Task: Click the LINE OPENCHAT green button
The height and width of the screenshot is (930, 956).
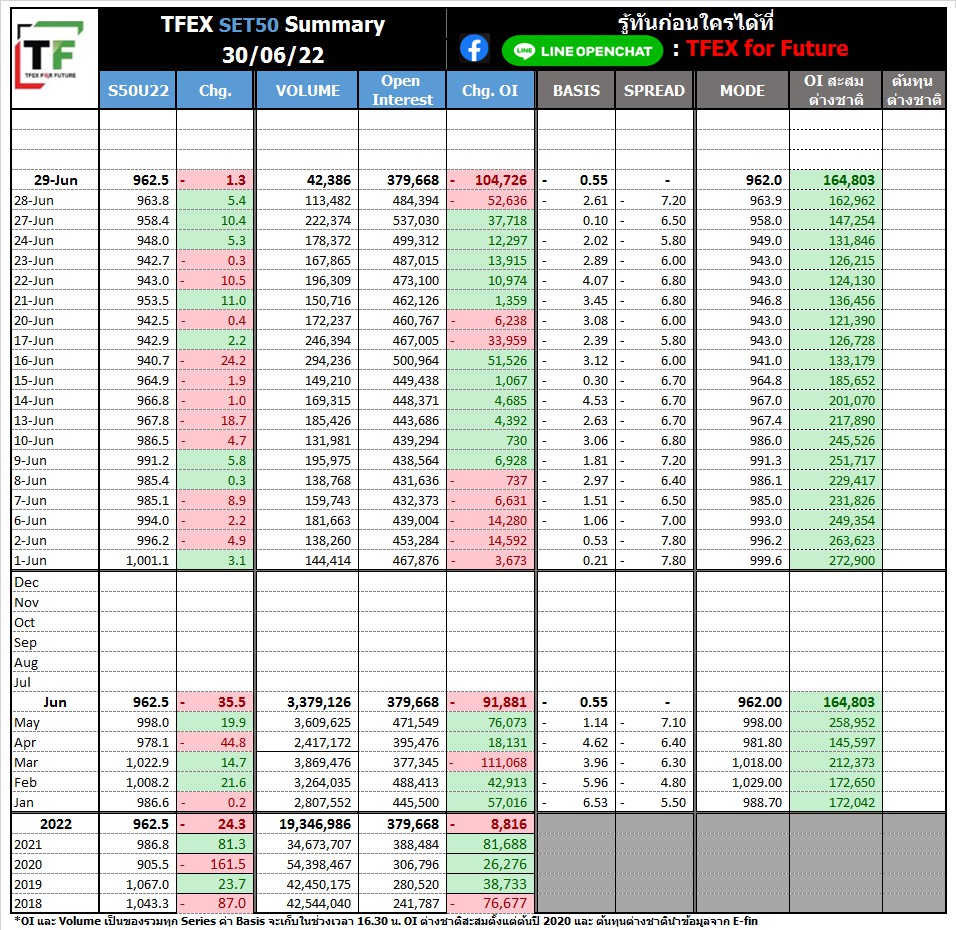Action: [582, 51]
